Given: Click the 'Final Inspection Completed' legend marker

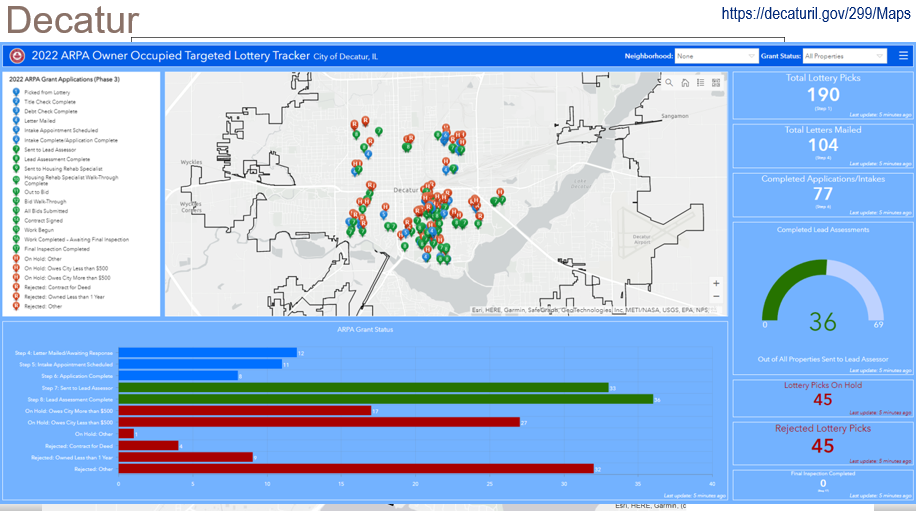Looking at the screenshot, I should (16, 249).
